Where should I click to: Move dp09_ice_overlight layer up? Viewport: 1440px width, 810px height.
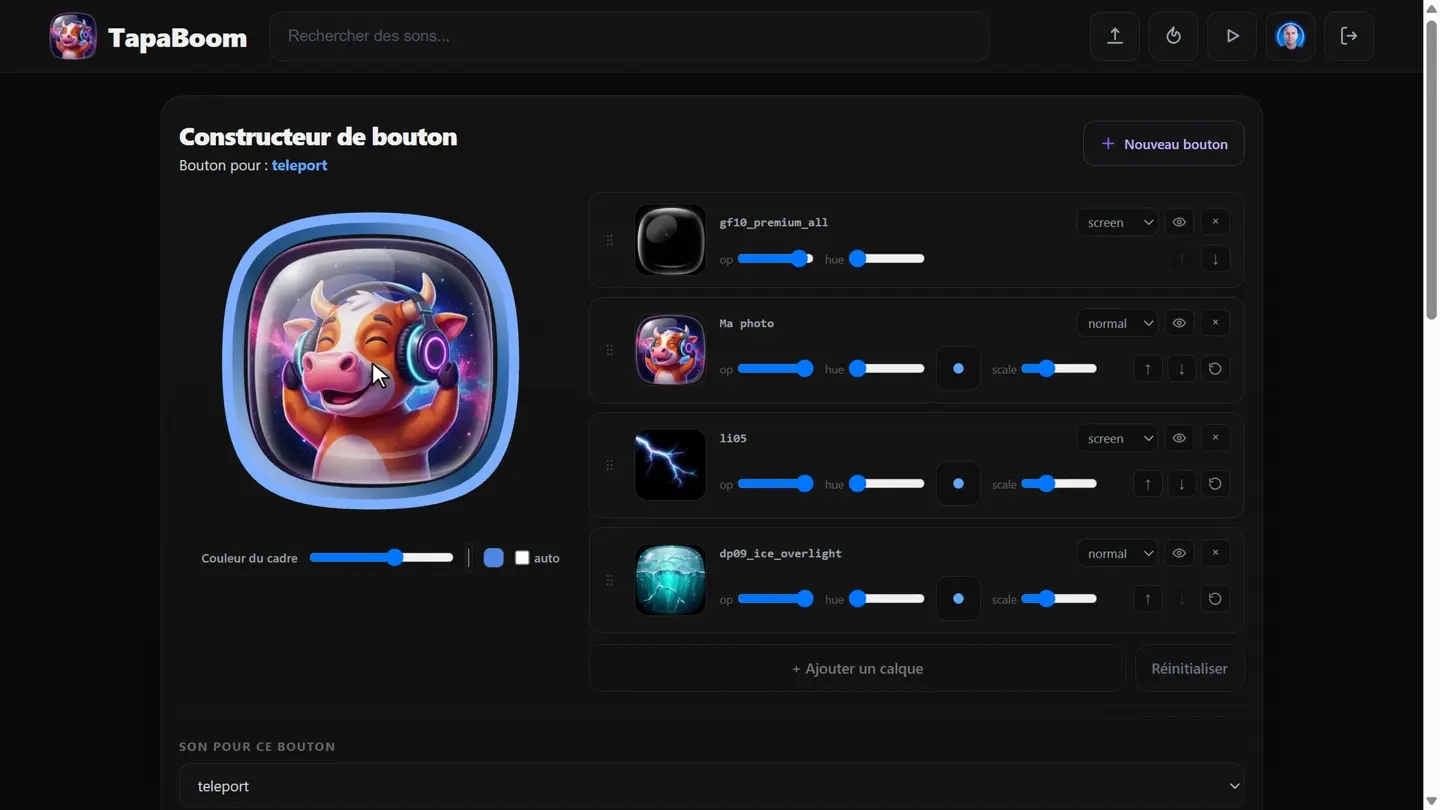tap(1148, 599)
